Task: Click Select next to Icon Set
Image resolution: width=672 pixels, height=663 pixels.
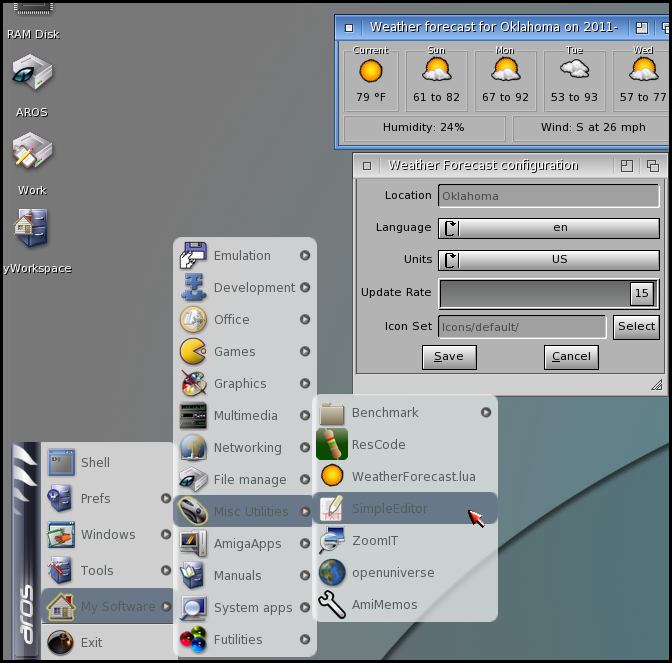Action: tap(636, 327)
